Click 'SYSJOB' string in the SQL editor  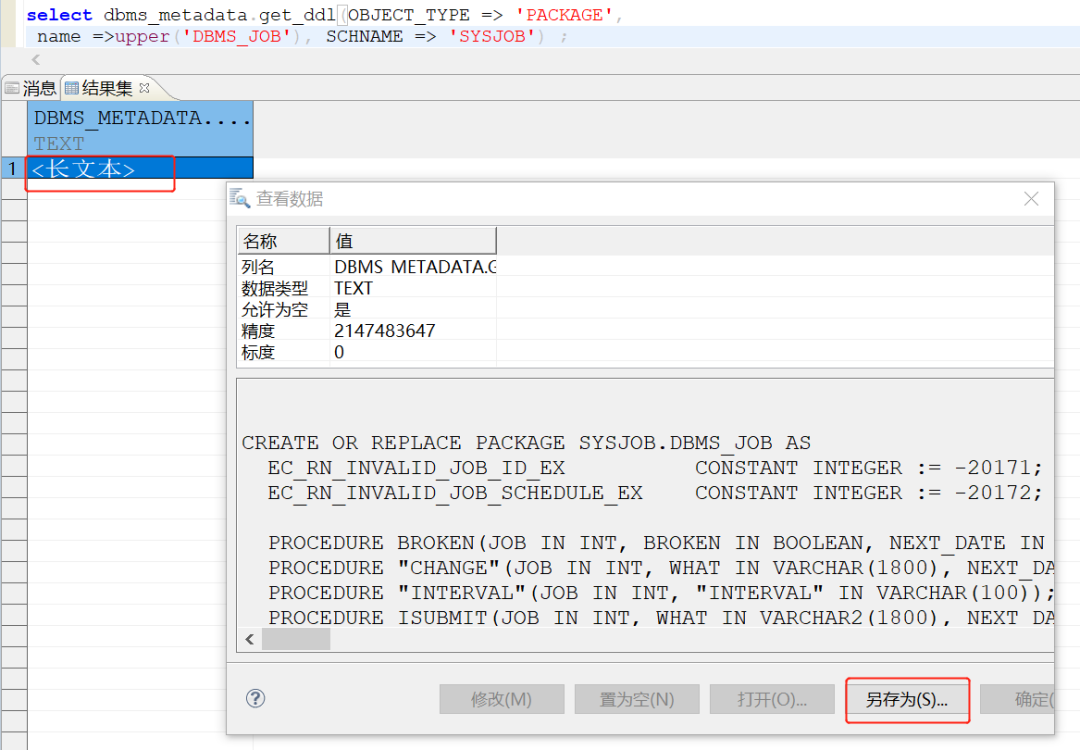(492, 36)
